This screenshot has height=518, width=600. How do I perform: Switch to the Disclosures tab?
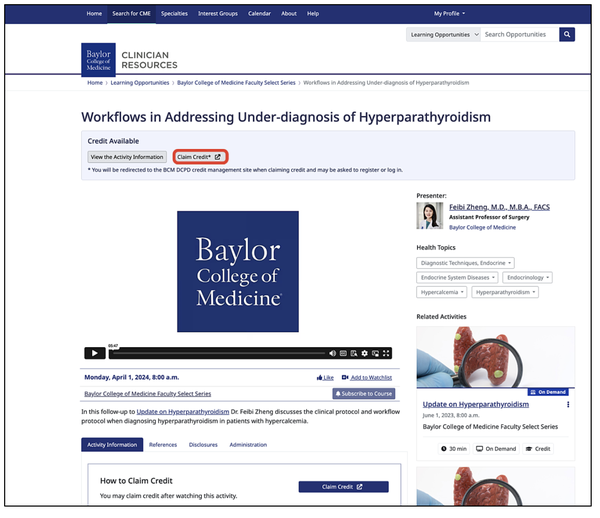coord(203,445)
